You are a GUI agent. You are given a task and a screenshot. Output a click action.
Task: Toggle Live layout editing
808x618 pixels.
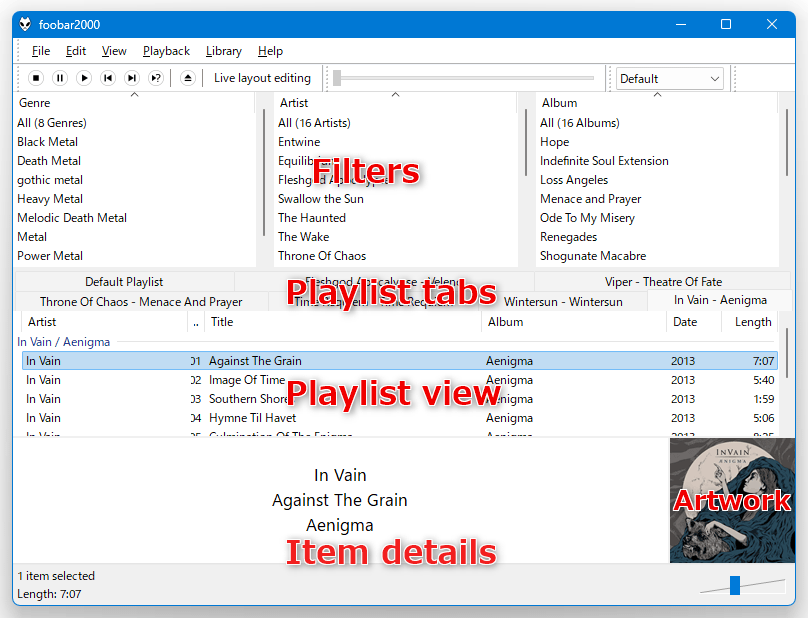point(262,78)
